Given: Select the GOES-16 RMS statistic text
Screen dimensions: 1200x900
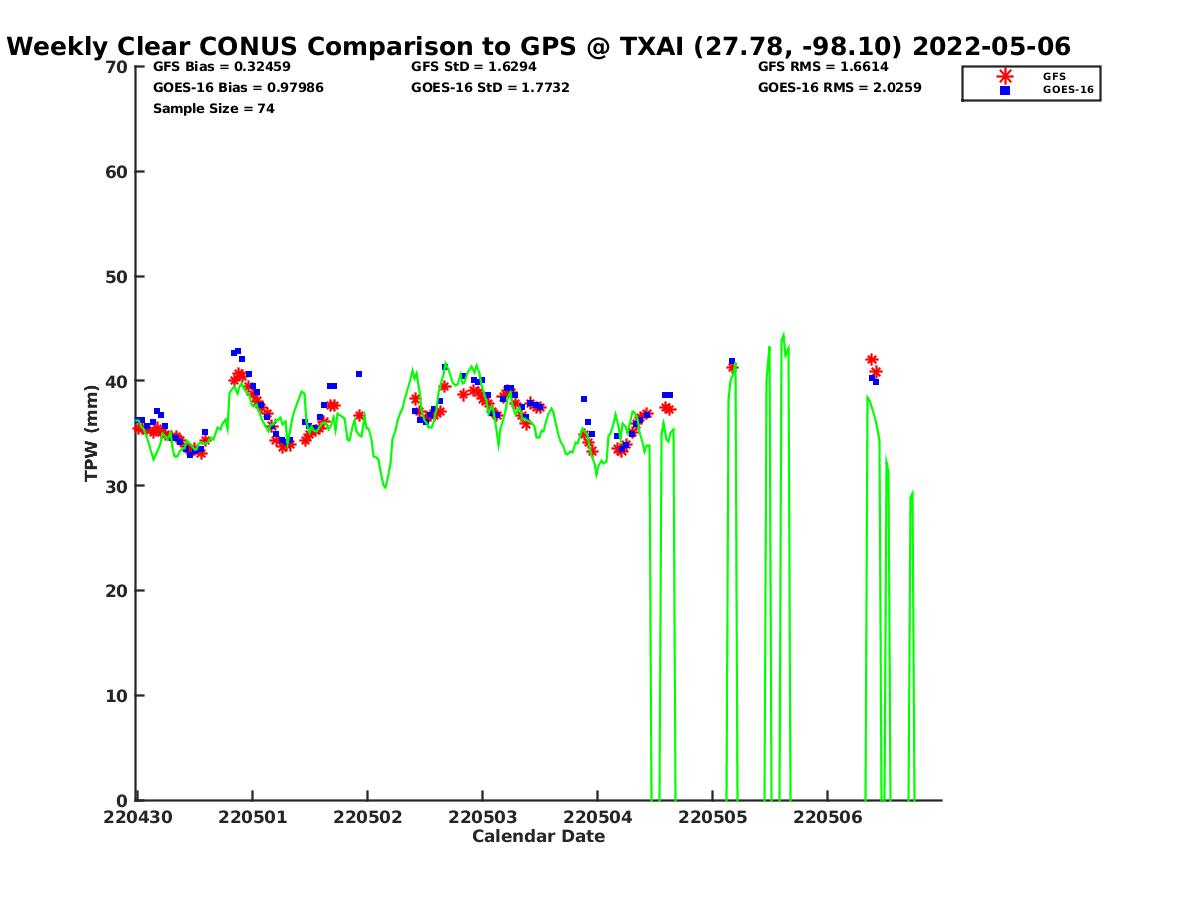Looking at the screenshot, I should tap(840, 88).
